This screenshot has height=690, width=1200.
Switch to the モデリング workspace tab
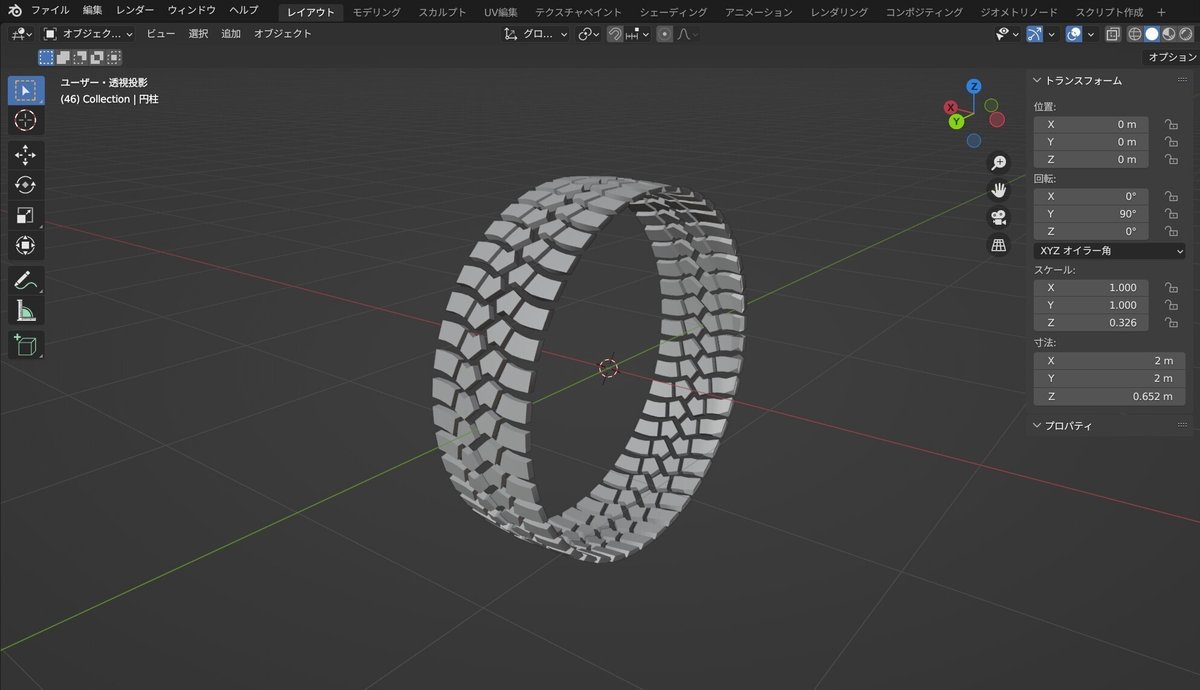pos(377,12)
